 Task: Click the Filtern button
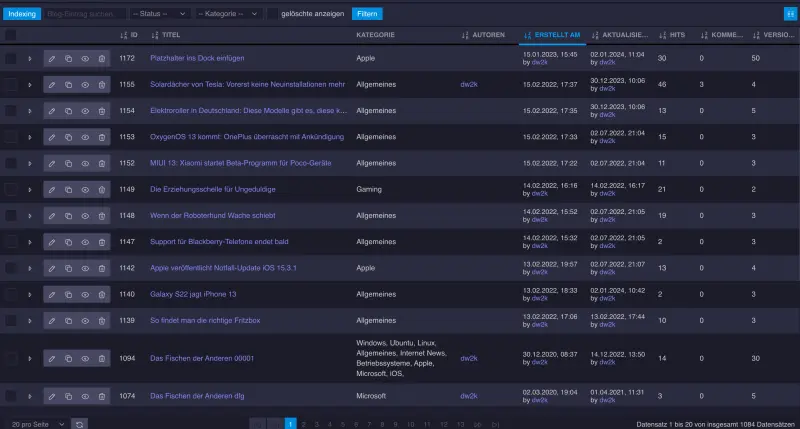[367, 14]
